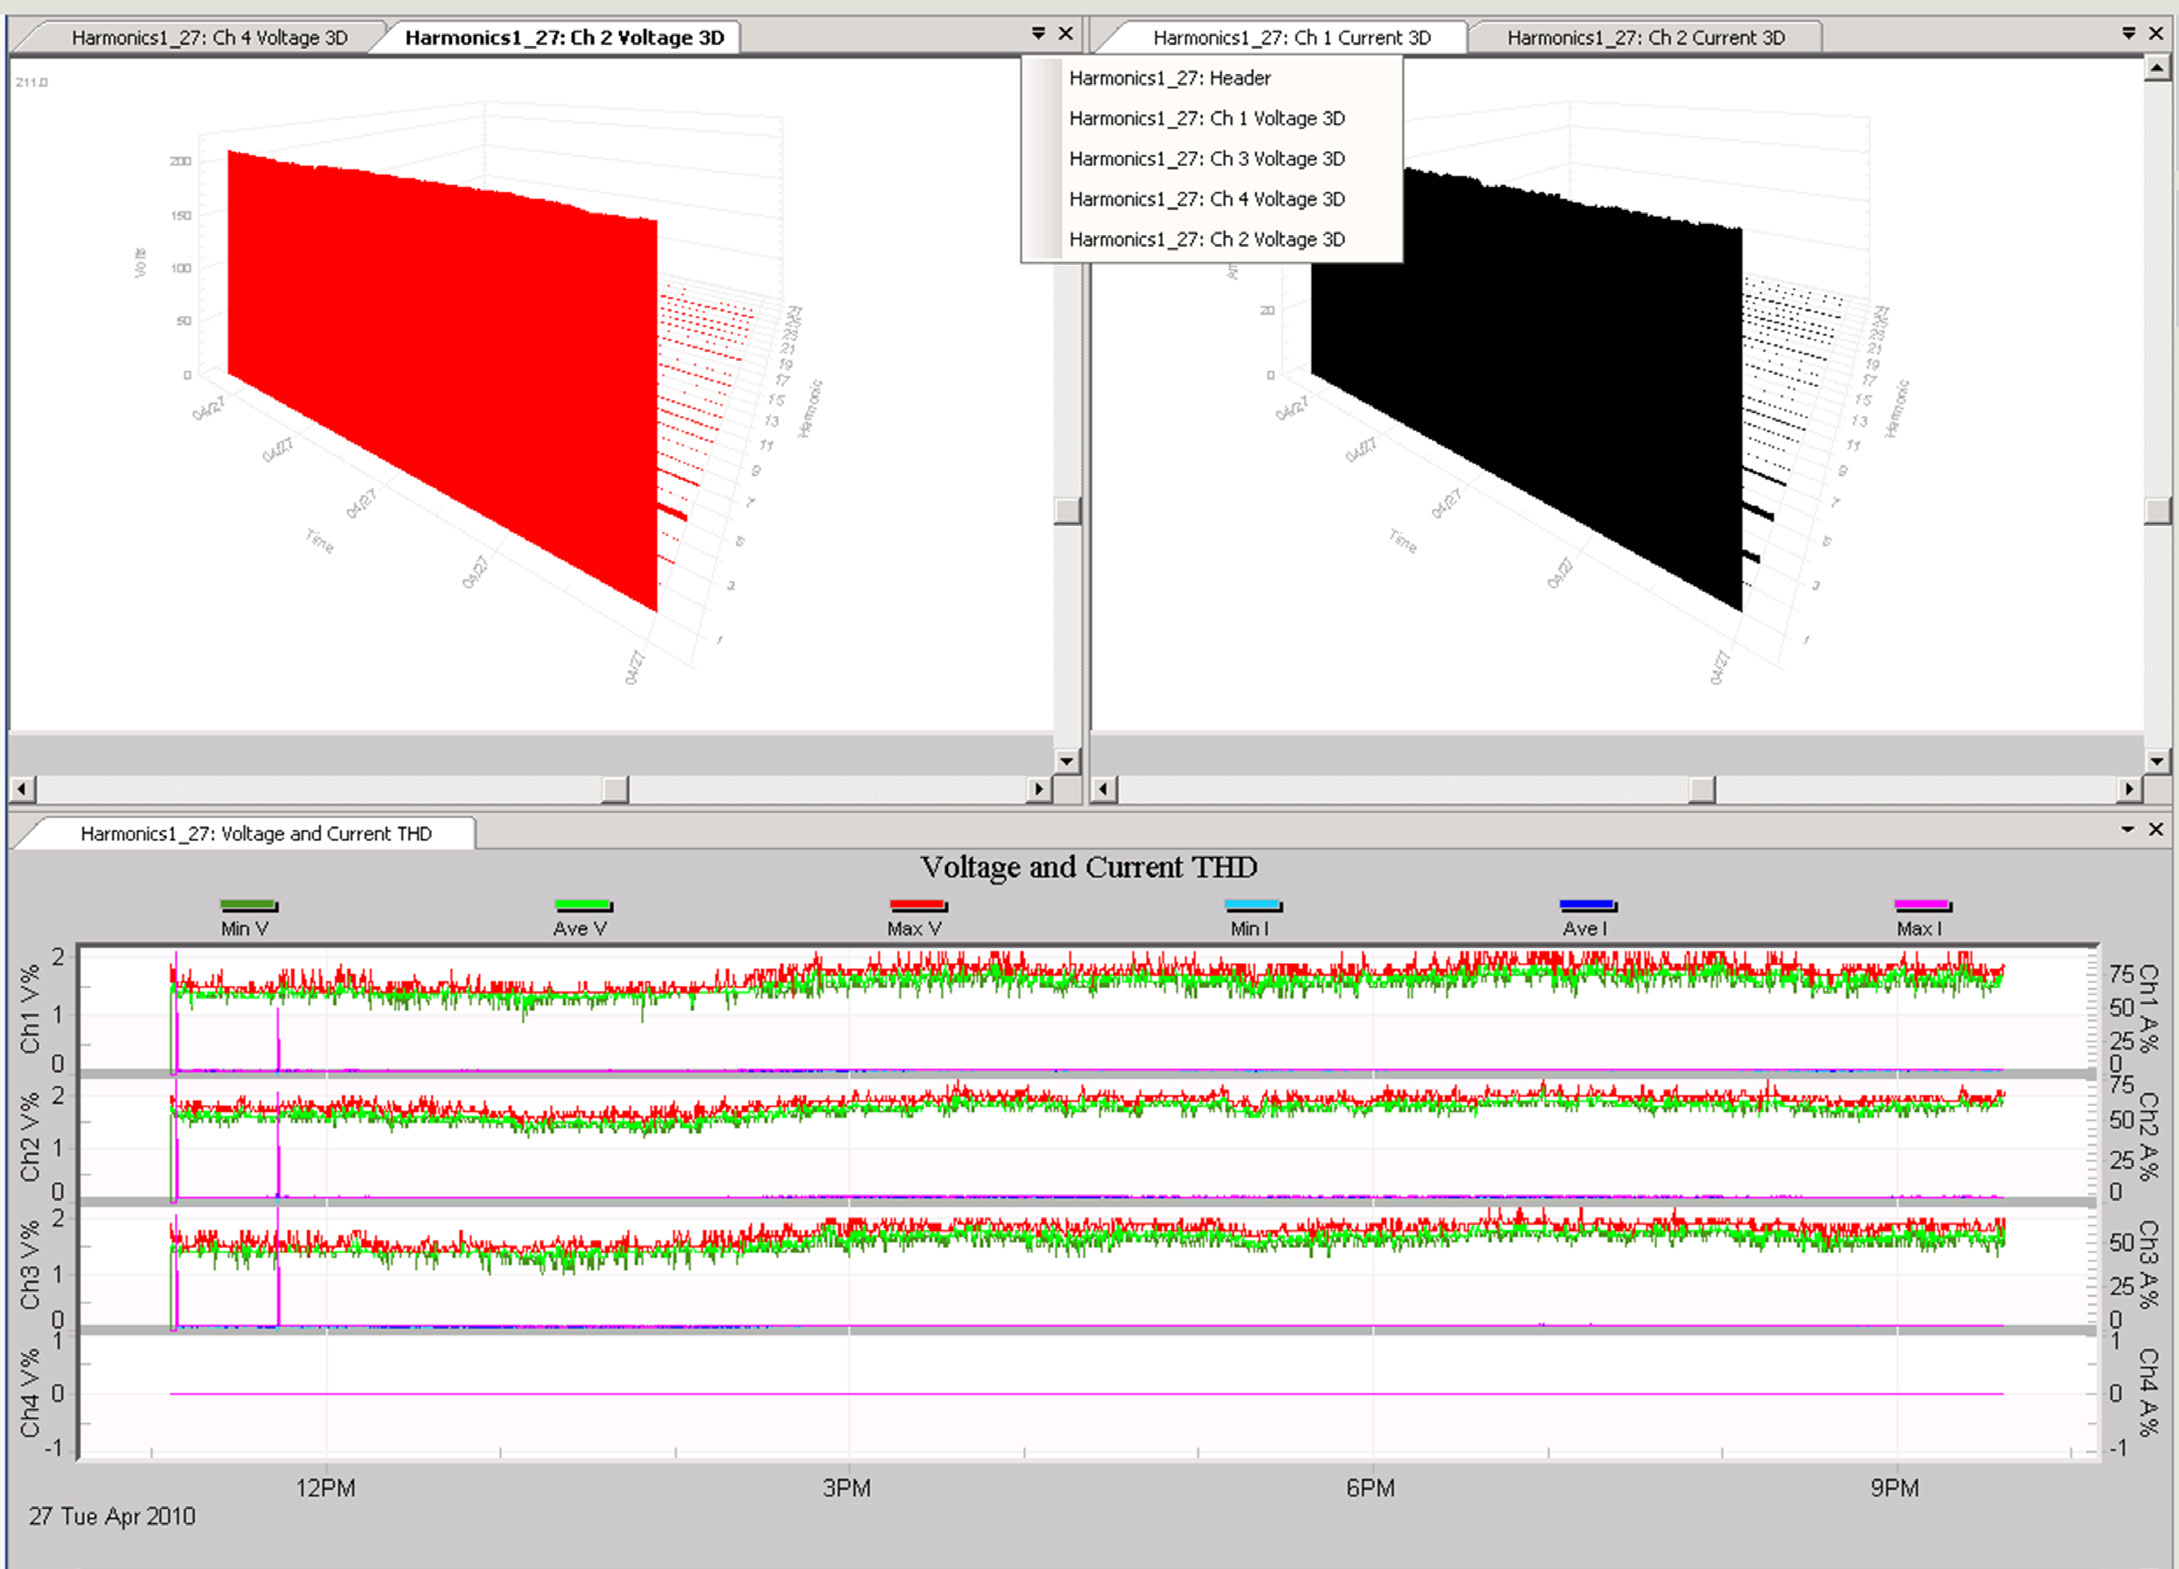Click the Max I magenta color swatch
This screenshot has height=1569, width=2179.
[x=1920, y=905]
